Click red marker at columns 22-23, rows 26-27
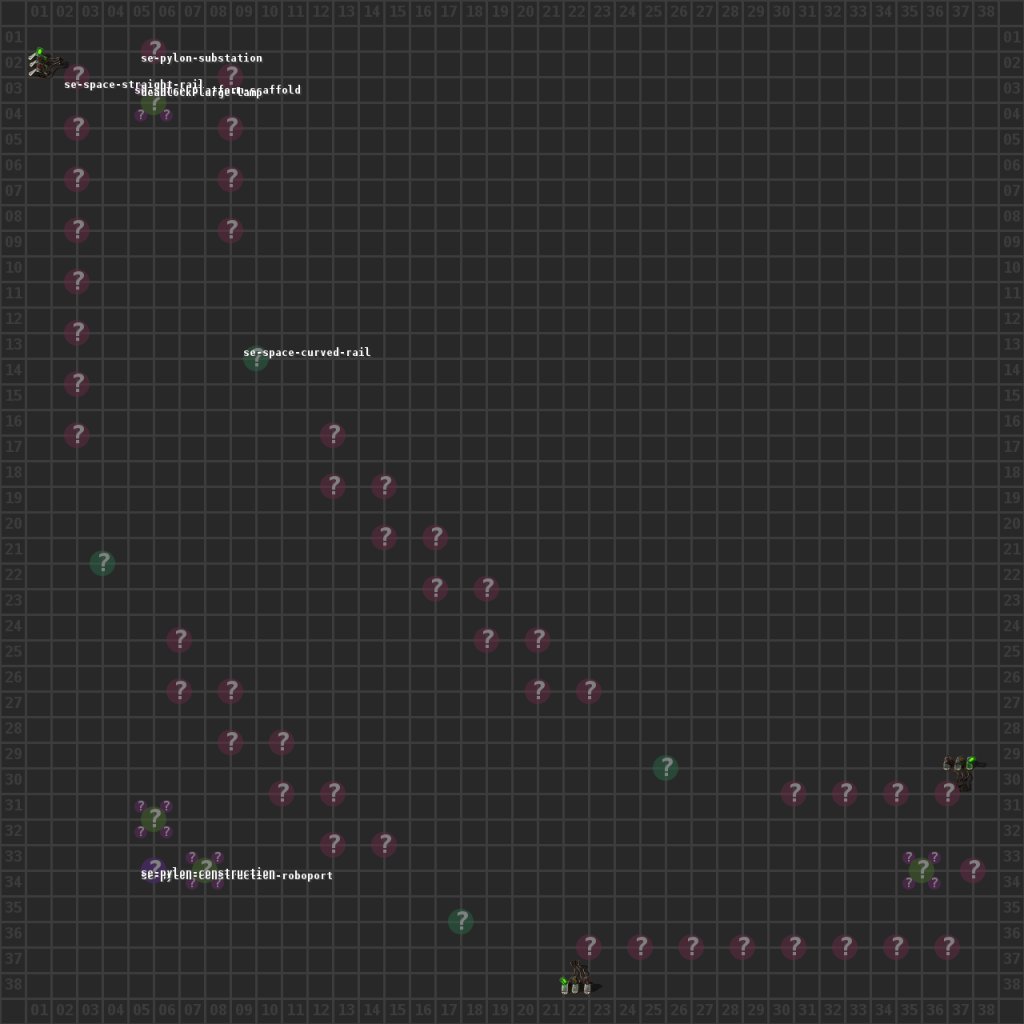This screenshot has height=1024, width=1024. (589, 691)
